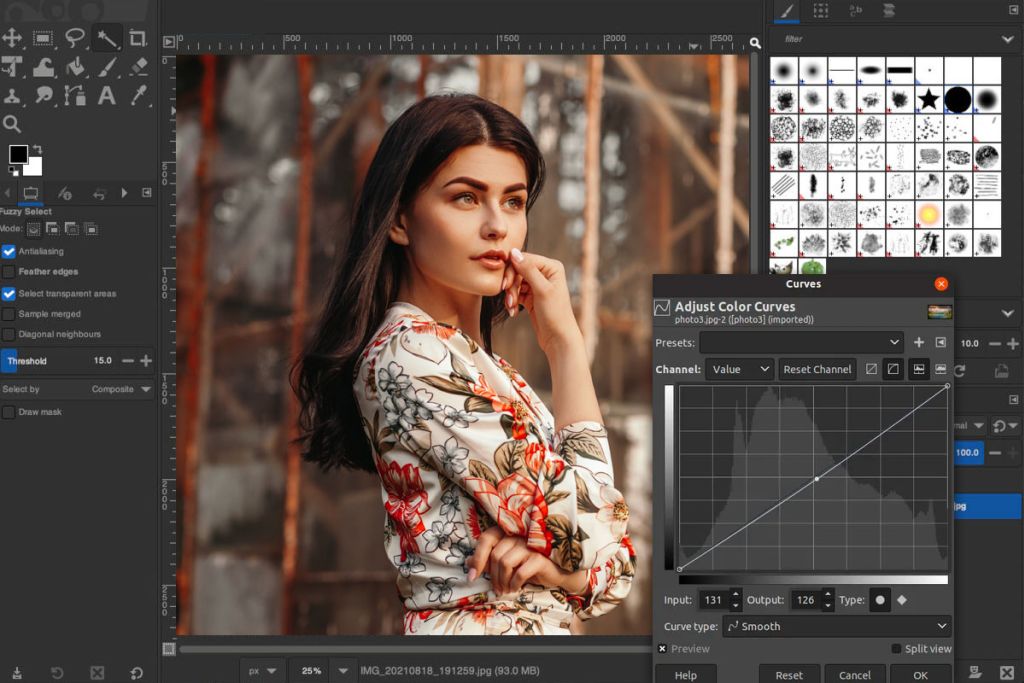Enable Feather edges option
Screen dimensions: 1024x683
point(8,271)
